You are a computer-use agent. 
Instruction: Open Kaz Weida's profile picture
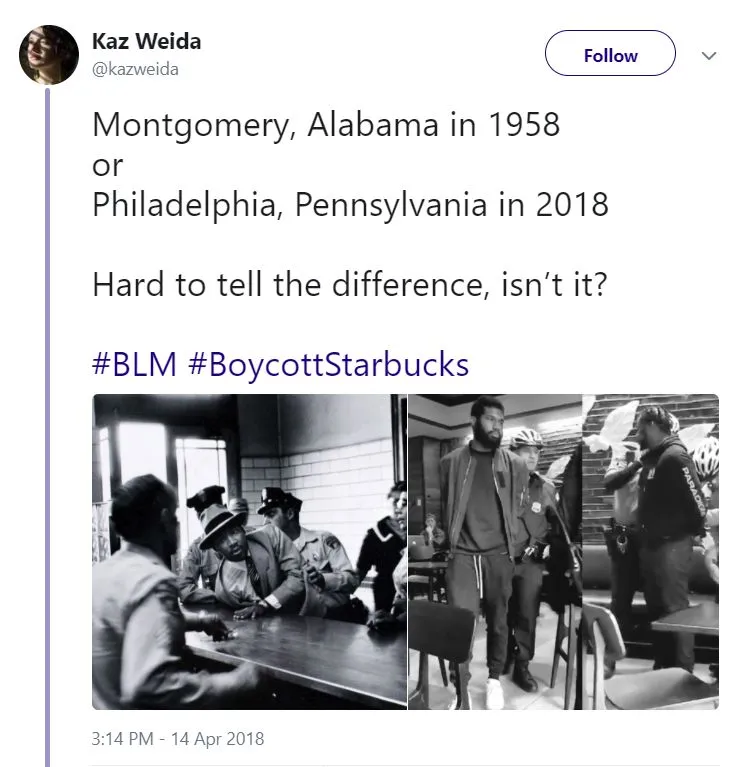coord(49,55)
